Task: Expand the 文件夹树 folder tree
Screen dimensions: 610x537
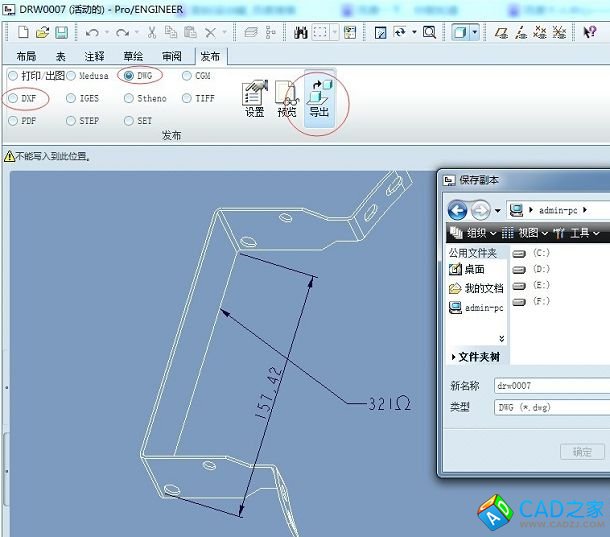Action: tap(475, 356)
